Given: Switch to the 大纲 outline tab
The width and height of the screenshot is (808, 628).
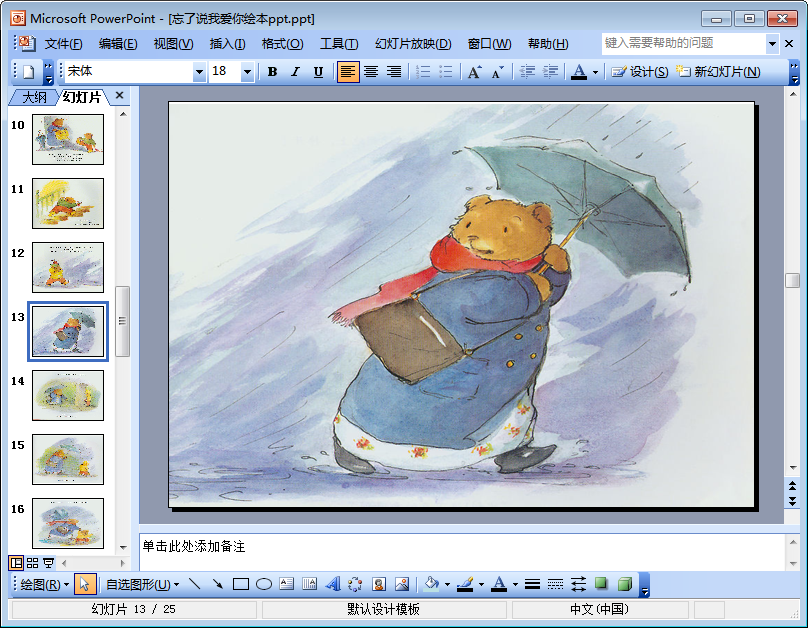Looking at the screenshot, I should (x=35, y=97).
